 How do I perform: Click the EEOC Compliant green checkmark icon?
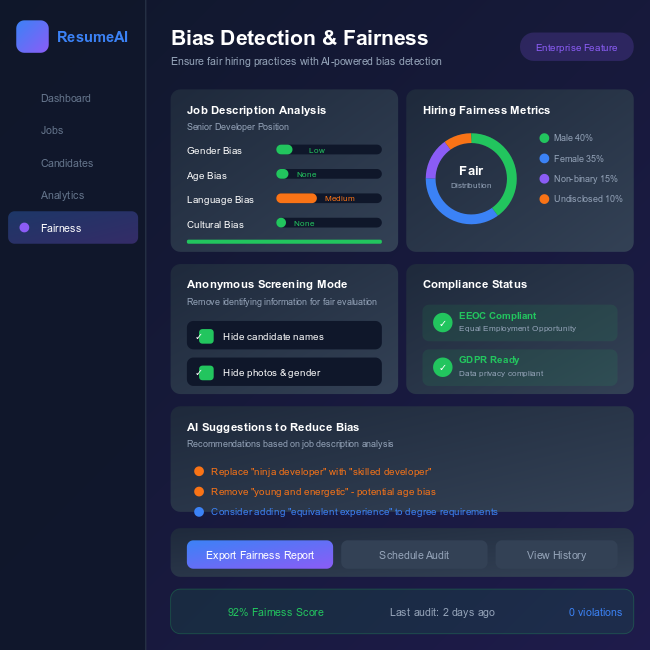pyautogui.click(x=442, y=322)
